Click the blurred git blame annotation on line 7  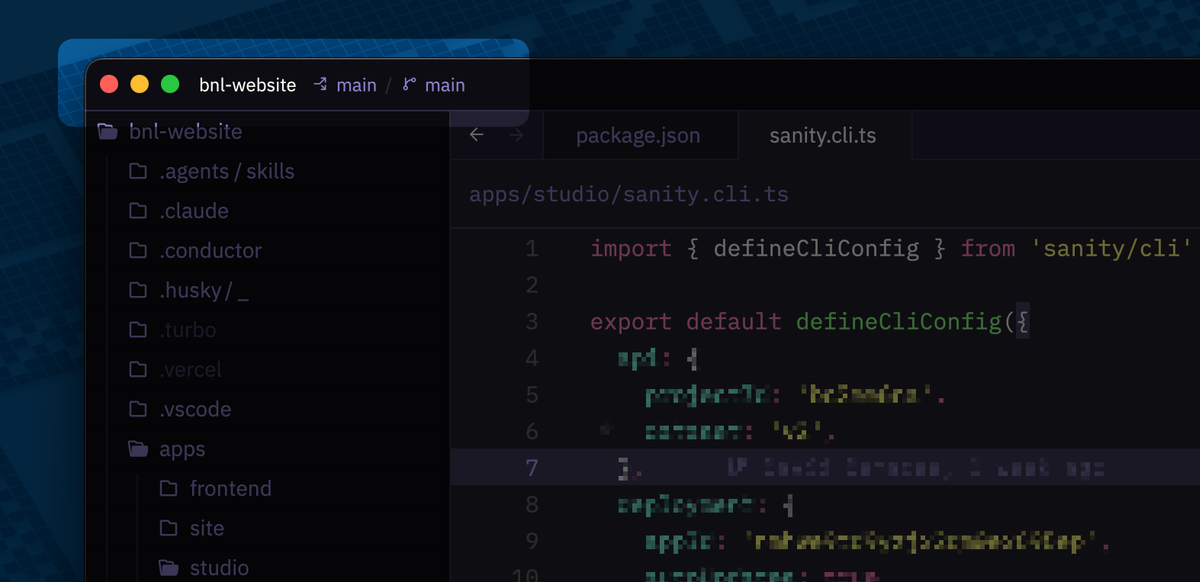(914, 467)
